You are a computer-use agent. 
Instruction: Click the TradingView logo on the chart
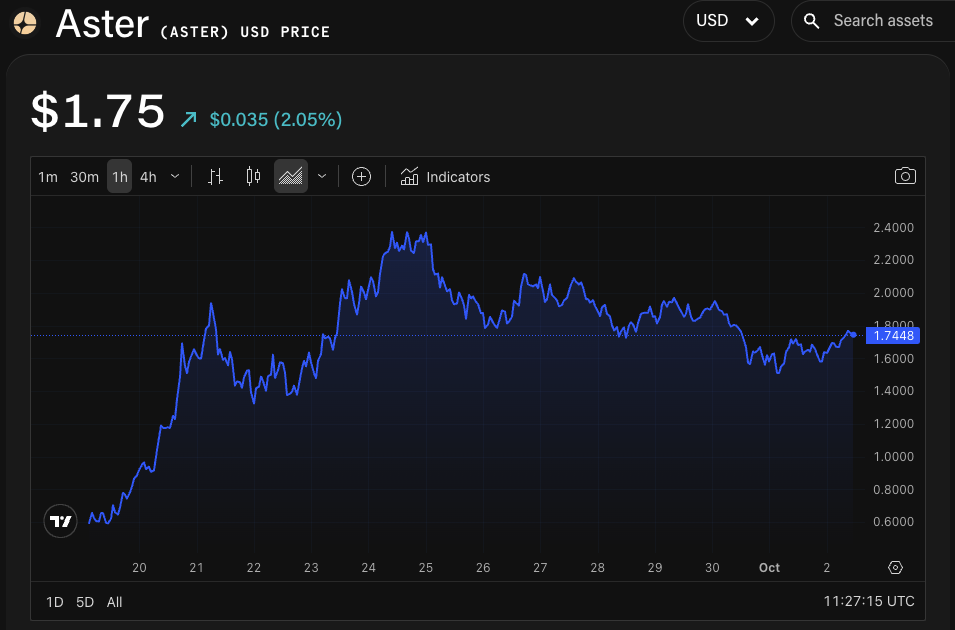click(x=60, y=521)
